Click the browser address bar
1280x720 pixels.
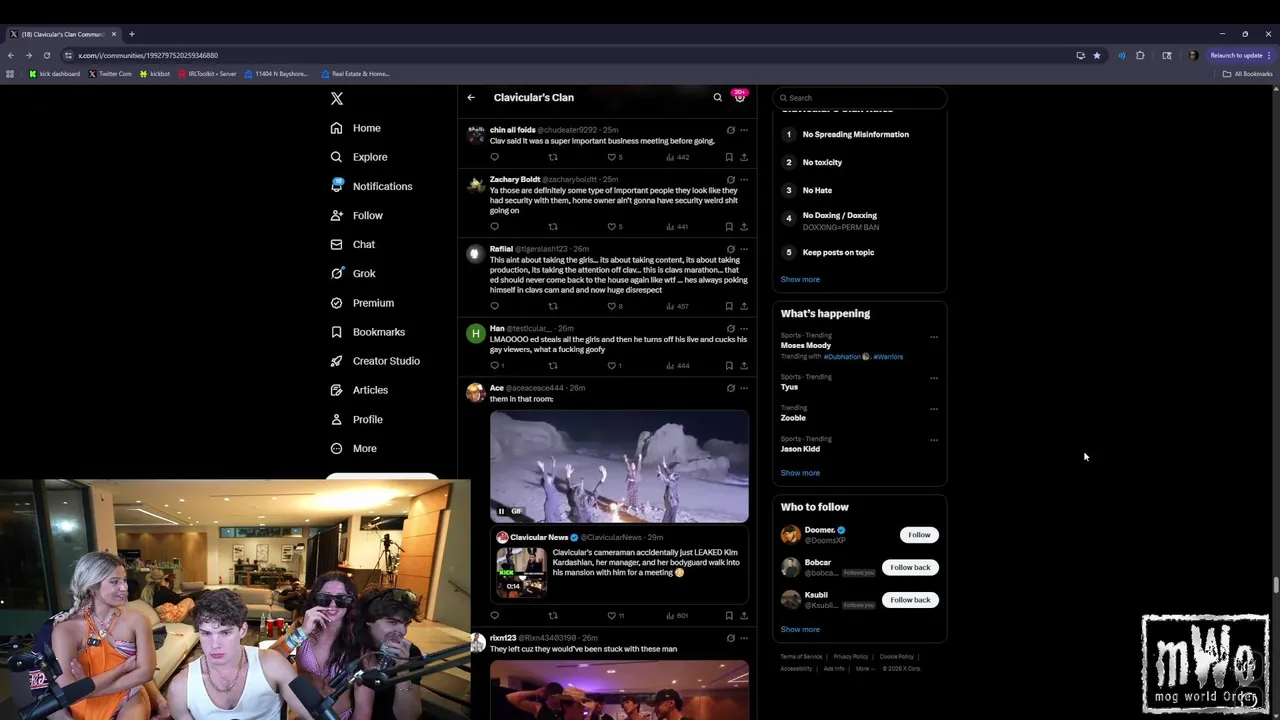coord(570,55)
